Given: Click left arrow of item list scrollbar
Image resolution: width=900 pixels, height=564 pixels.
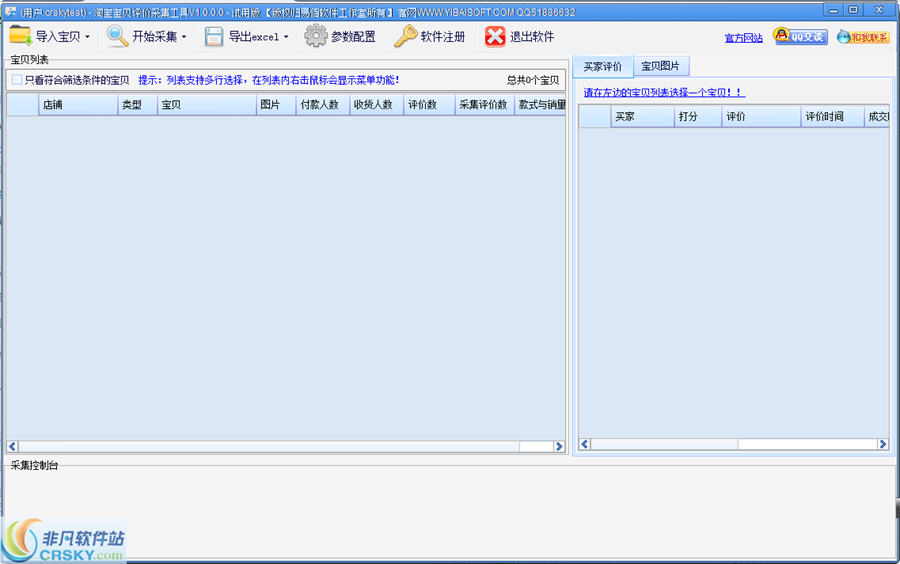Looking at the screenshot, I should tap(12, 446).
